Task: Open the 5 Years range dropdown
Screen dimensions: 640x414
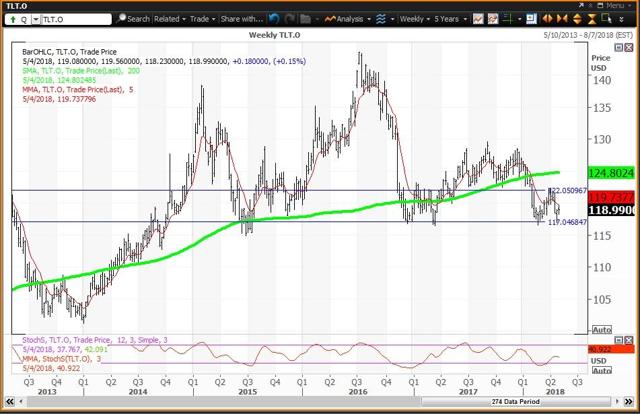Action: (x=451, y=19)
